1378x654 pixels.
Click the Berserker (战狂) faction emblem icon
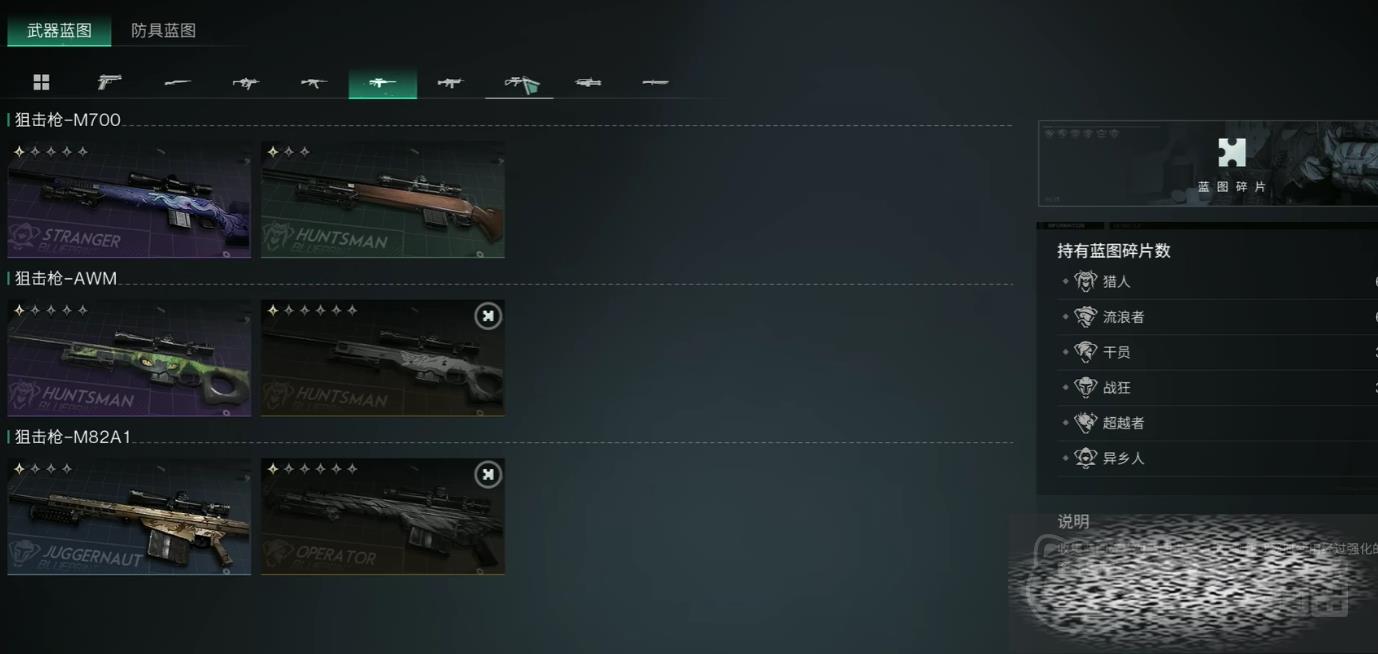(x=1086, y=387)
